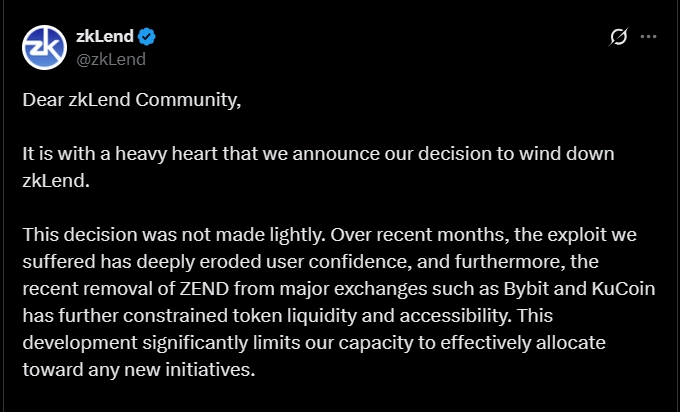
Task: Open the @zkLend handle link
Action: click(x=111, y=59)
